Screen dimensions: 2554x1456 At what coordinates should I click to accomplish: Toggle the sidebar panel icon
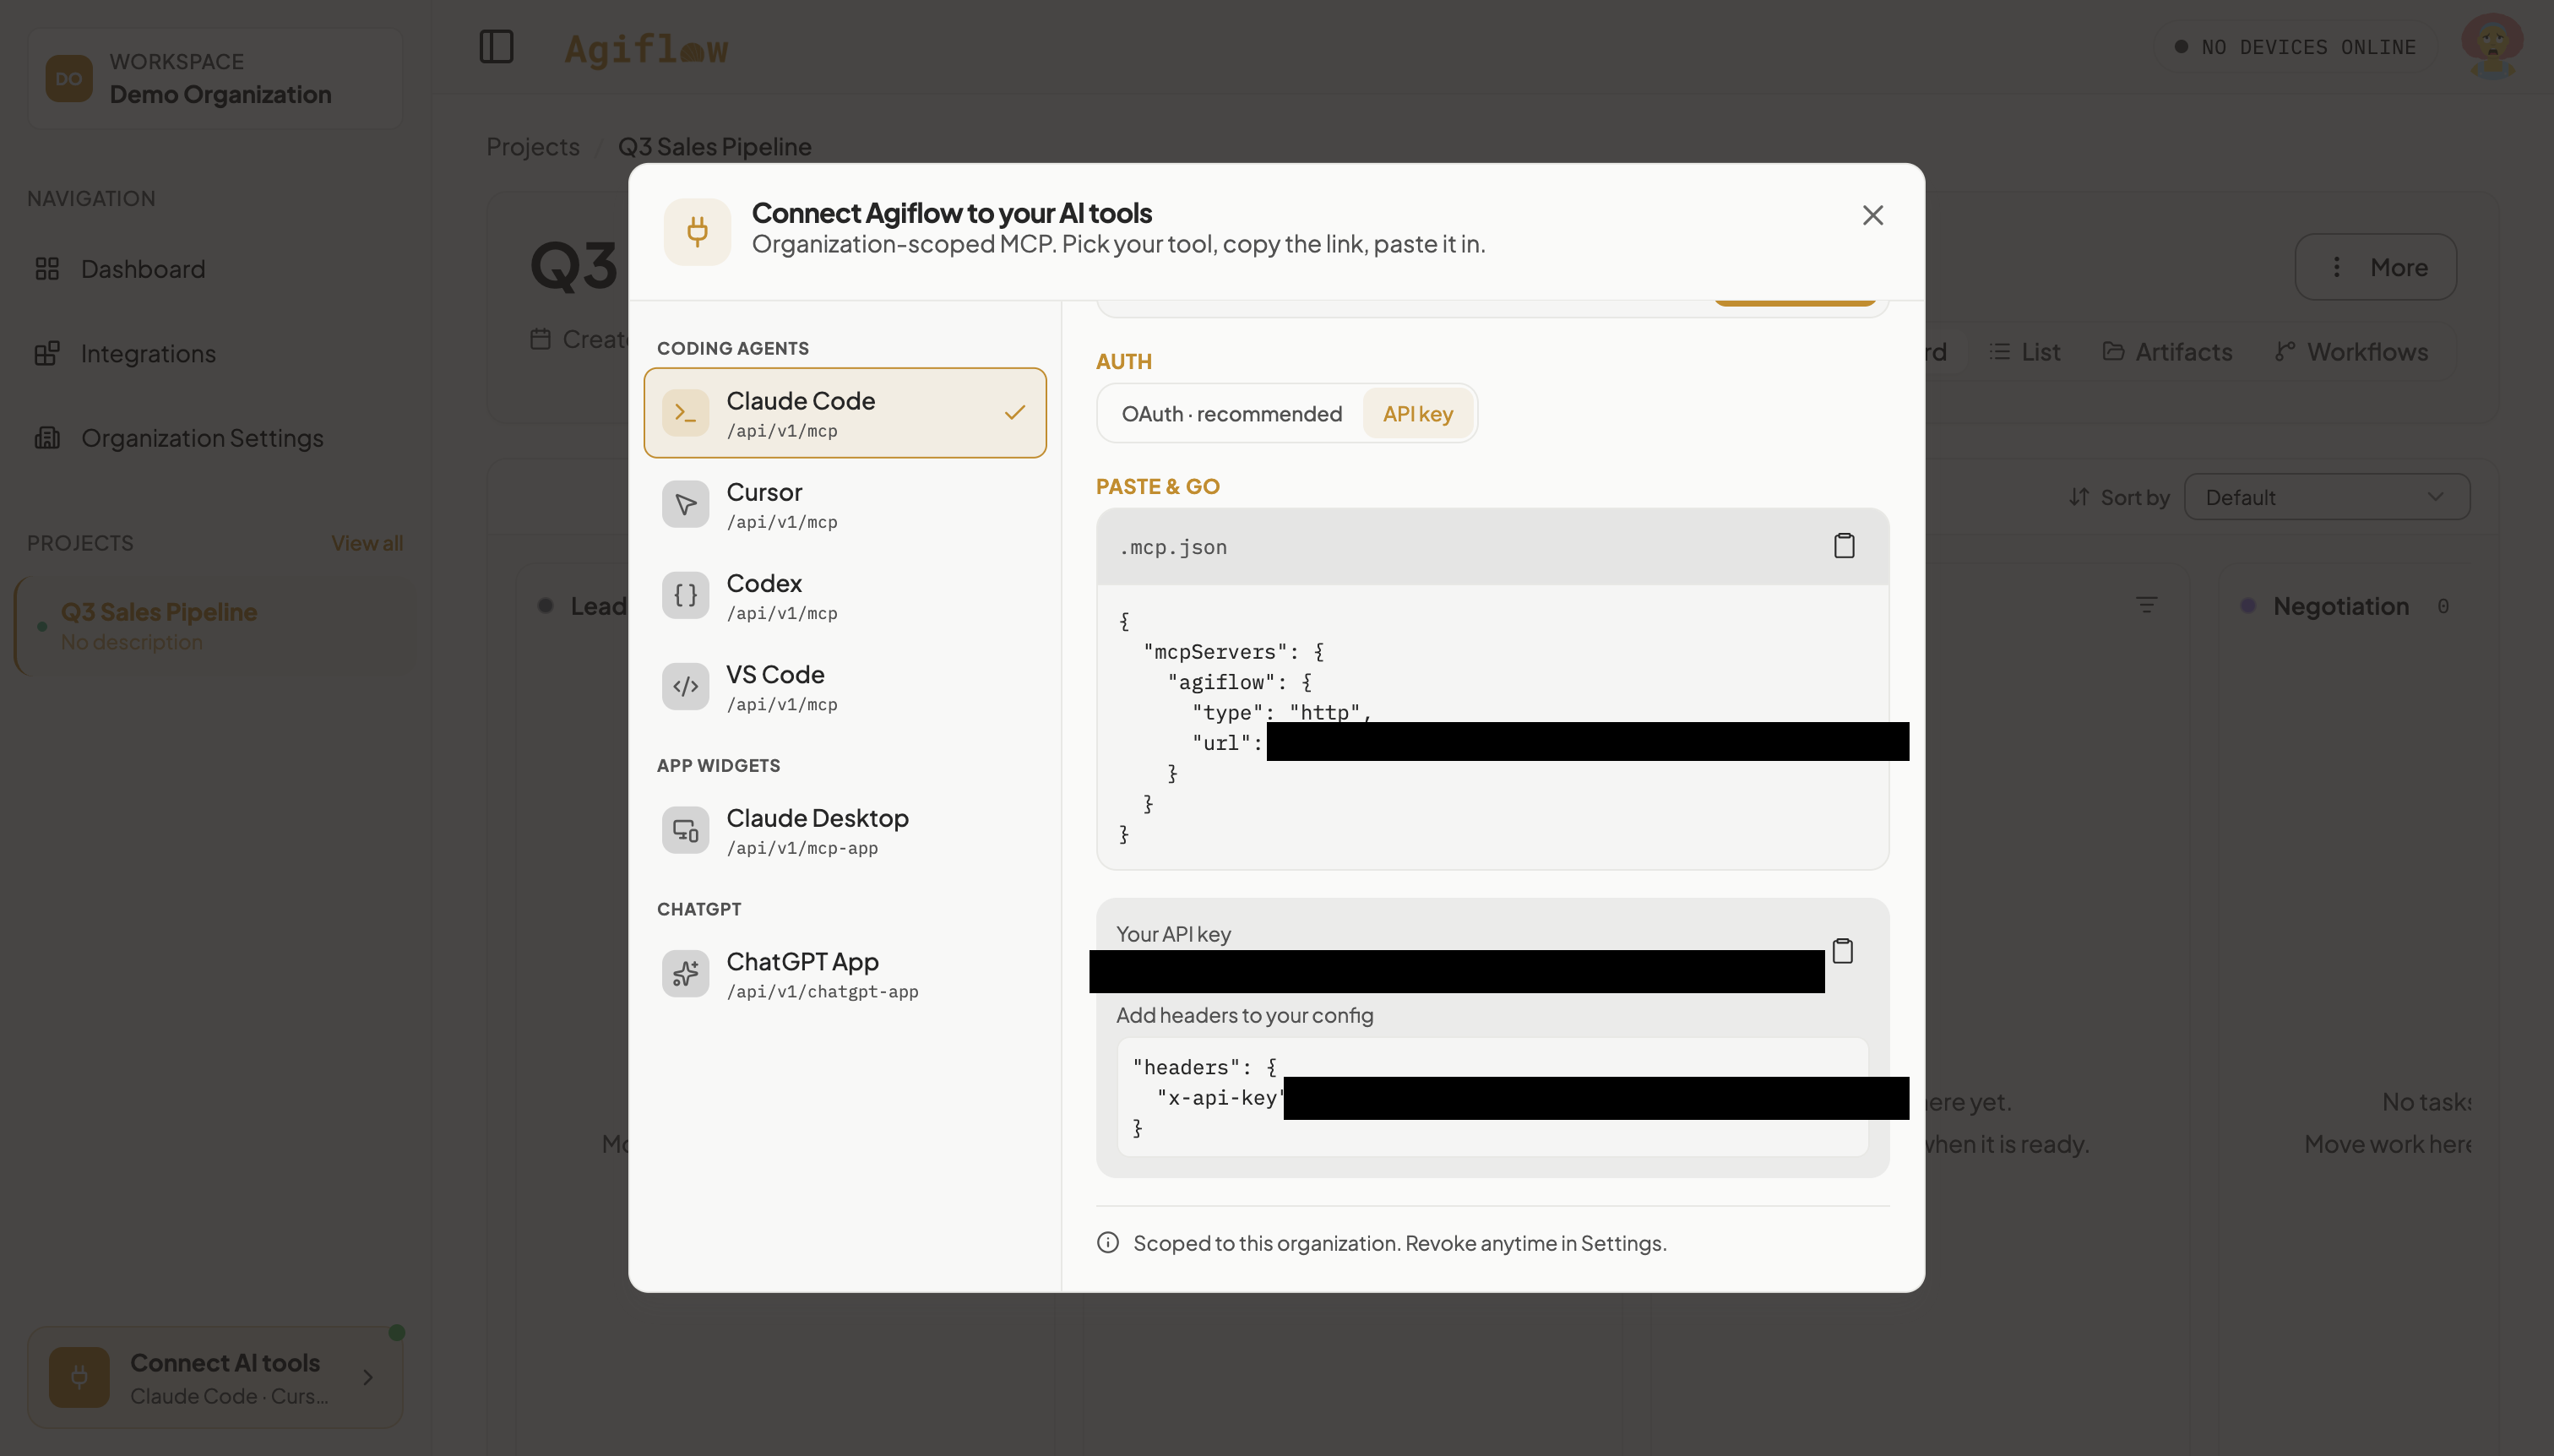pyautogui.click(x=496, y=47)
